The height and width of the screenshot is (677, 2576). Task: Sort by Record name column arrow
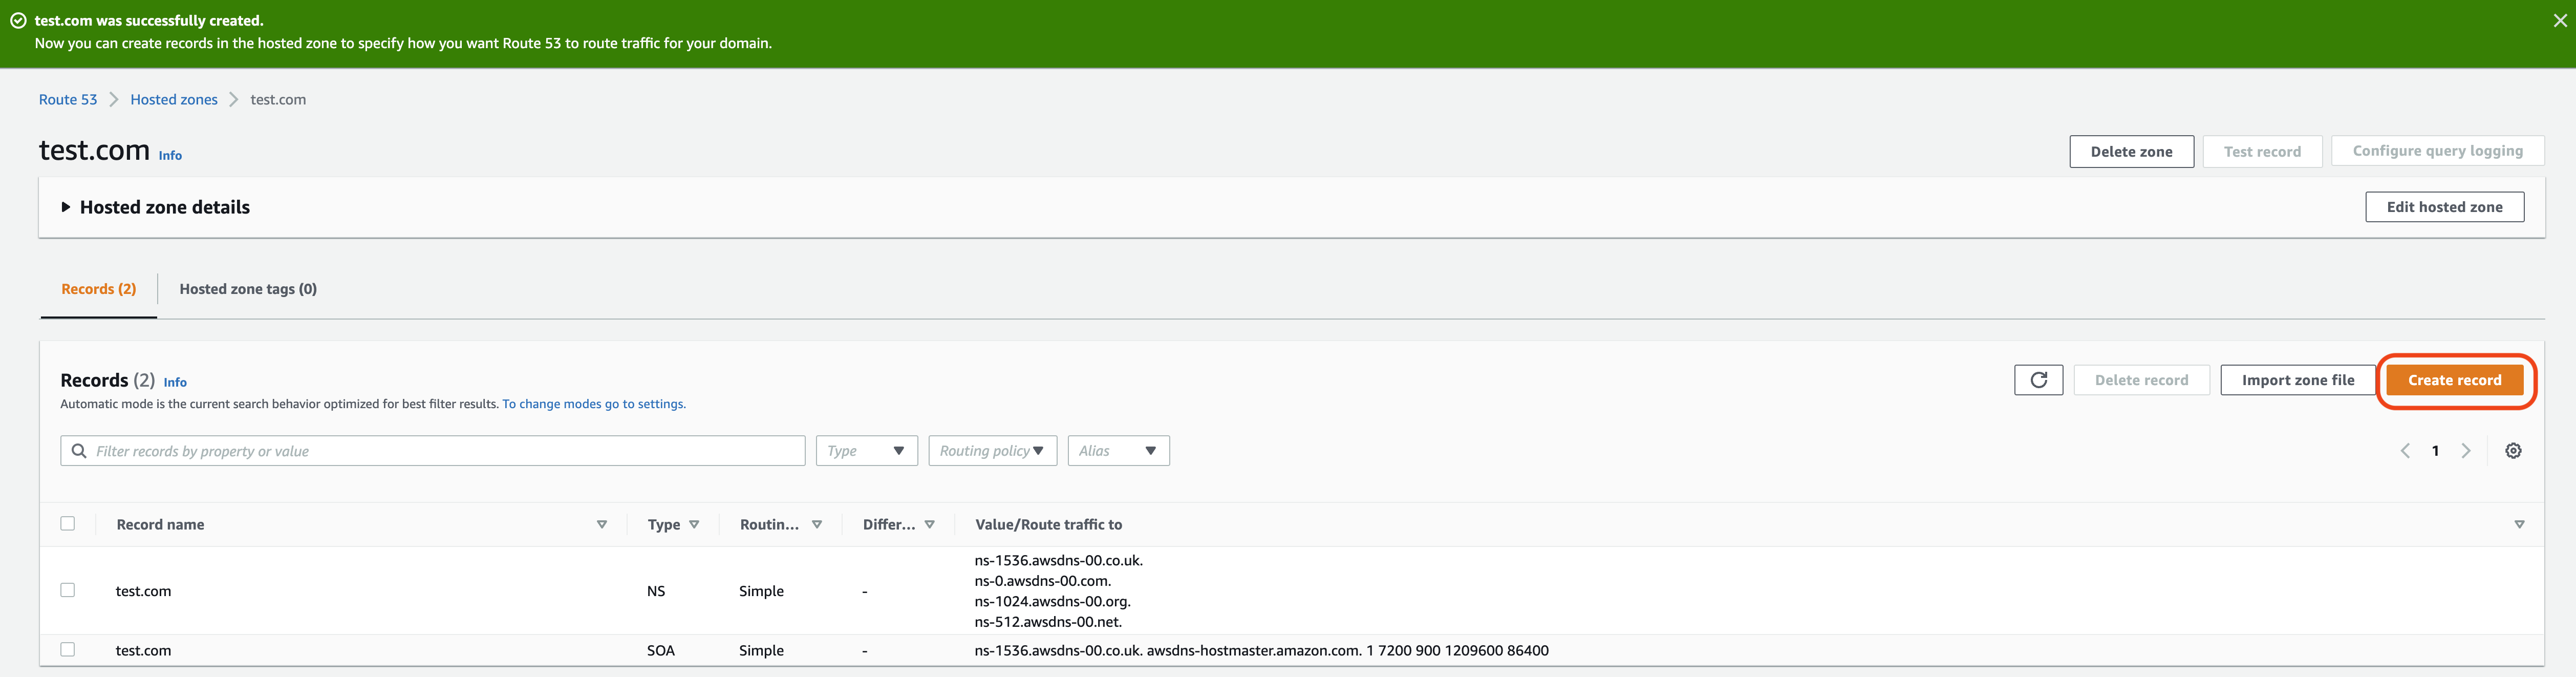602,524
